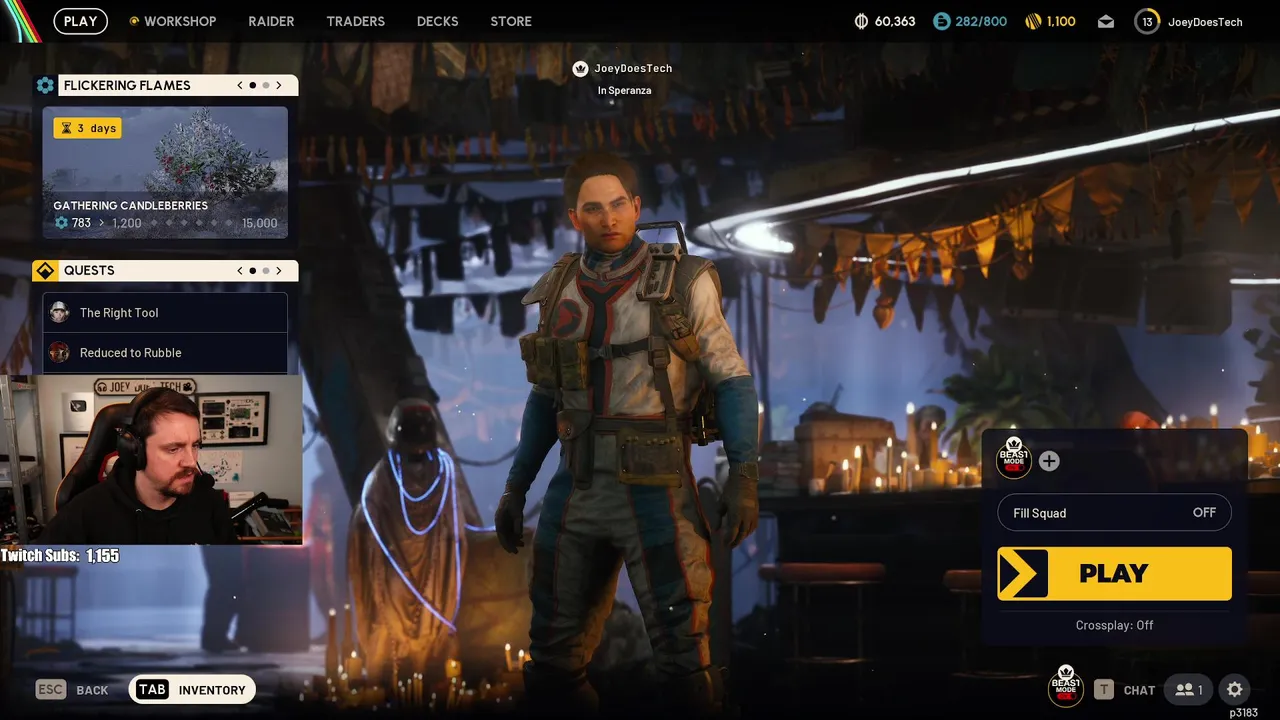The image size is (1280, 720).
Task: Click the blue token icon beside 282/800
Action: (x=941, y=21)
